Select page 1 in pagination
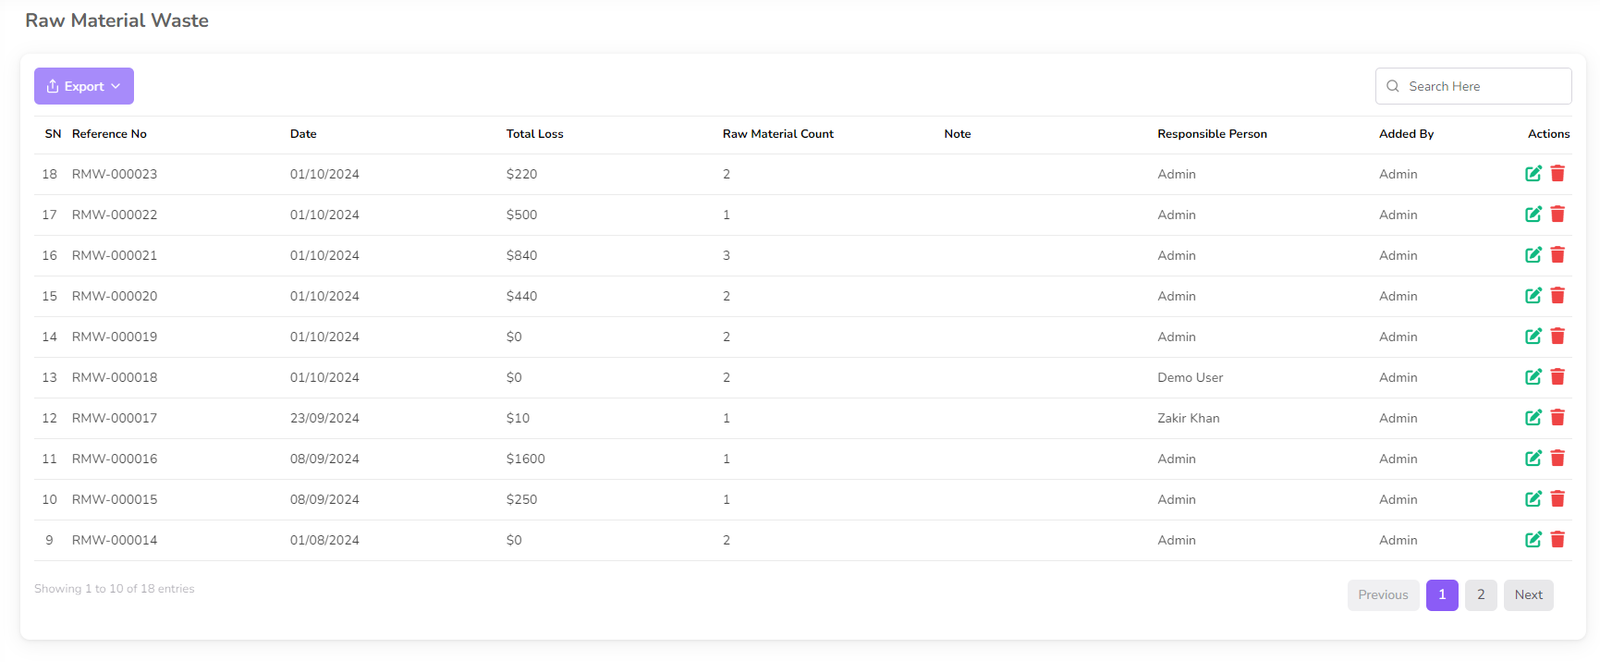This screenshot has height=662, width=1600. [x=1441, y=595]
